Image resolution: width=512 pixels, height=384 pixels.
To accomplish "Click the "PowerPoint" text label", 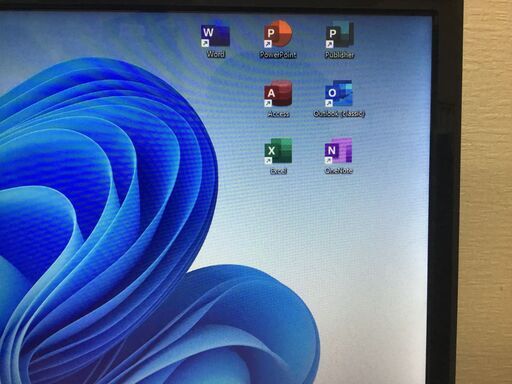I will point(278,55).
